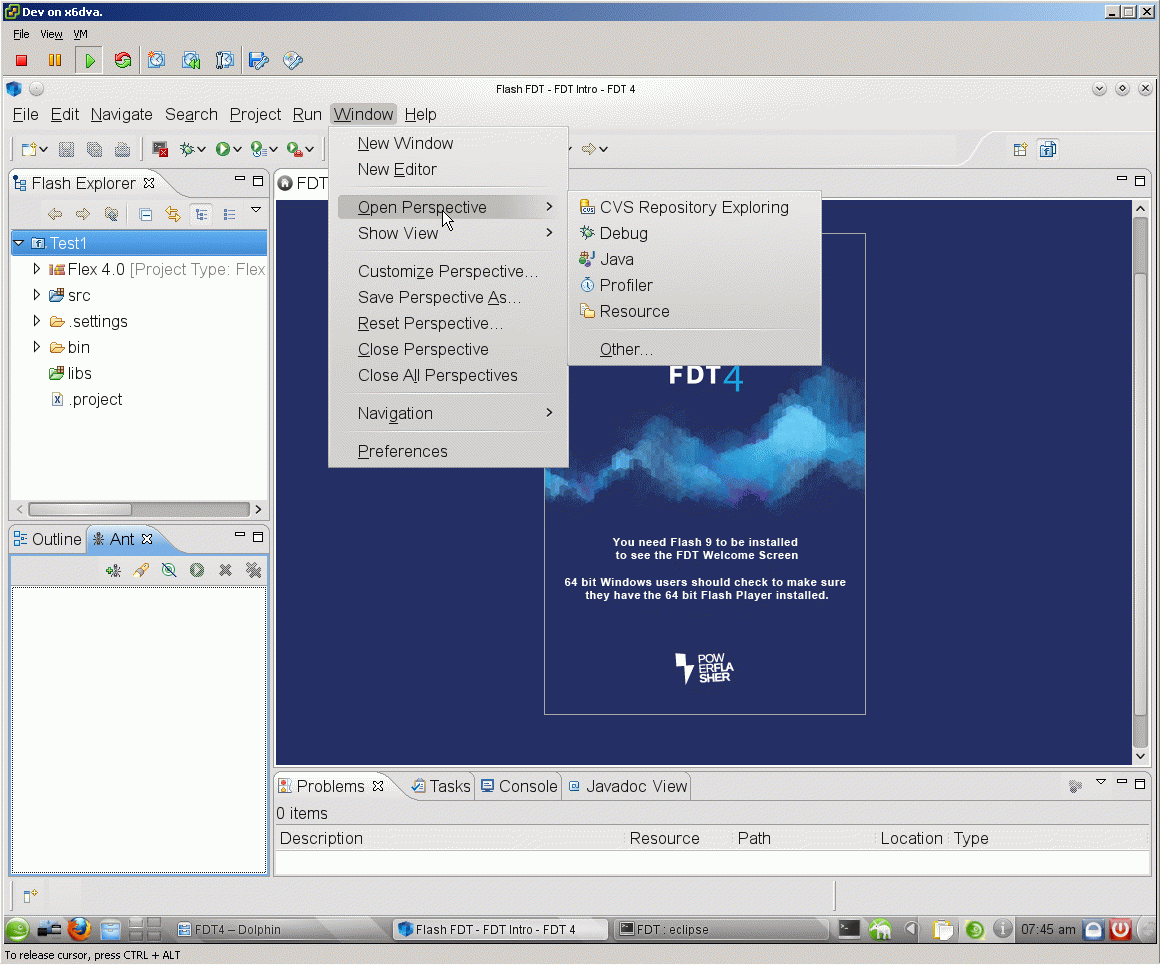
Task: Open the Help menu in menu bar
Action: point(420,115)
